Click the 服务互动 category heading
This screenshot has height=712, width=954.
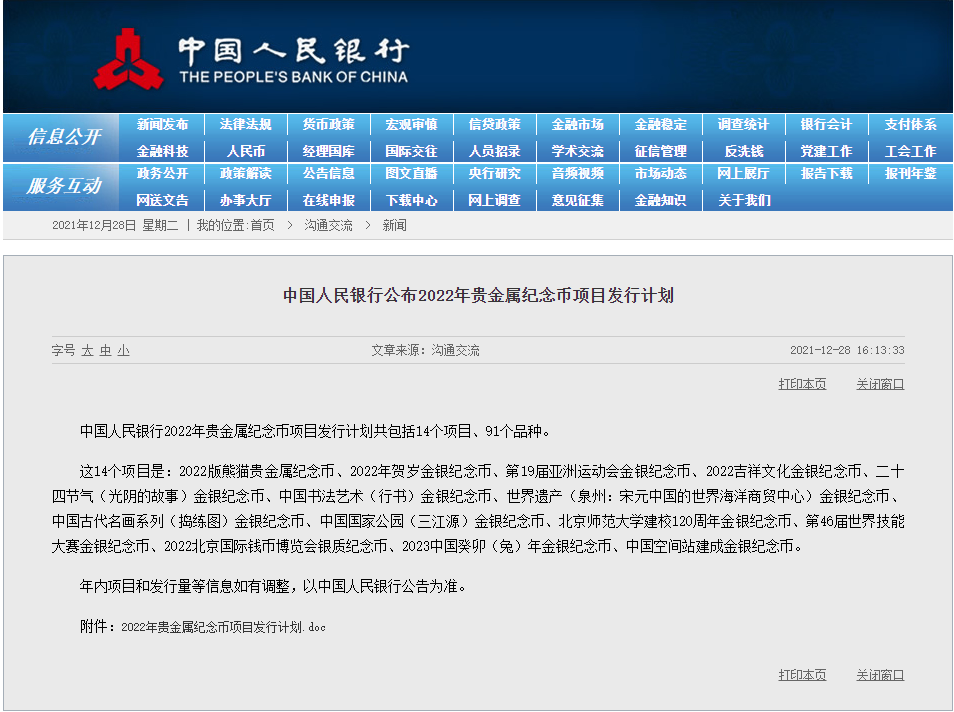tap(64, 185)
